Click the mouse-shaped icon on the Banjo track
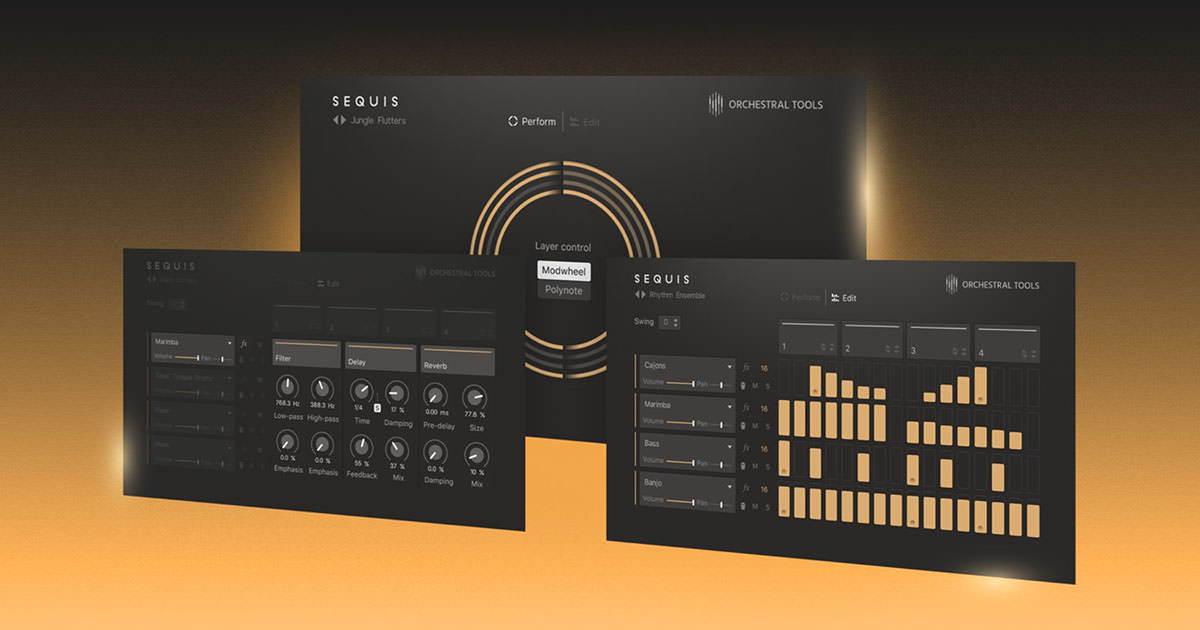The image size is (1200, 630). (744, 506)
